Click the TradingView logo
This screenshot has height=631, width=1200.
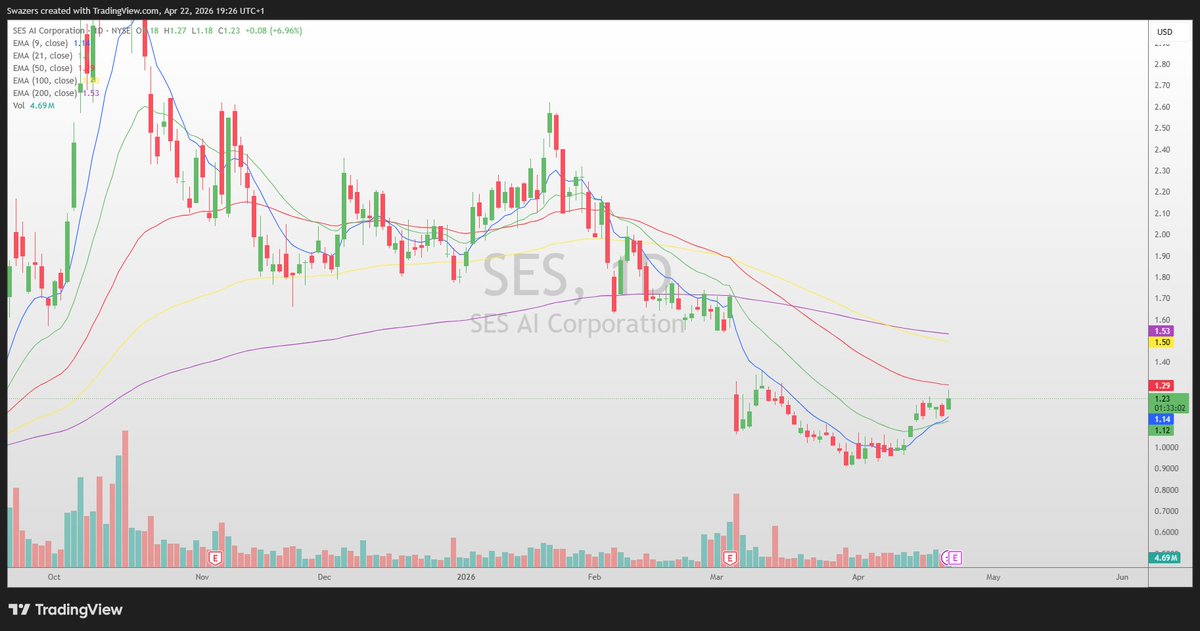pos(65,609)
